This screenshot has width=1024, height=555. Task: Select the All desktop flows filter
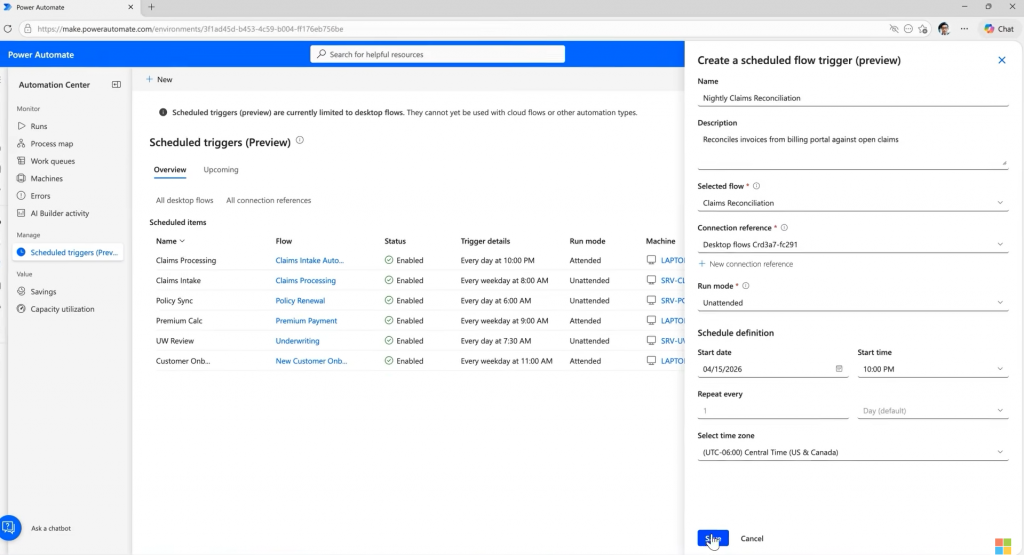click(184, 200)
